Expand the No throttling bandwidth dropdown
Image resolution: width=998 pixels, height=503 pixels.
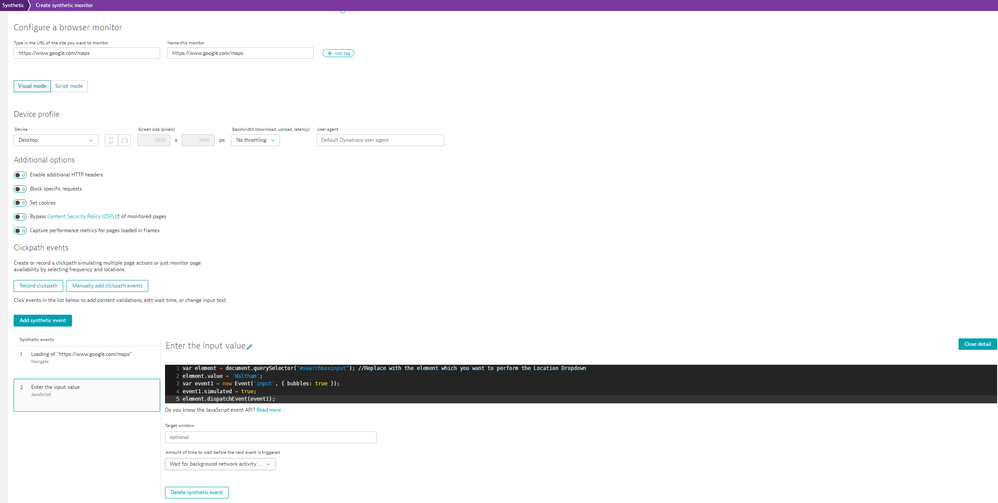(255, 140)
